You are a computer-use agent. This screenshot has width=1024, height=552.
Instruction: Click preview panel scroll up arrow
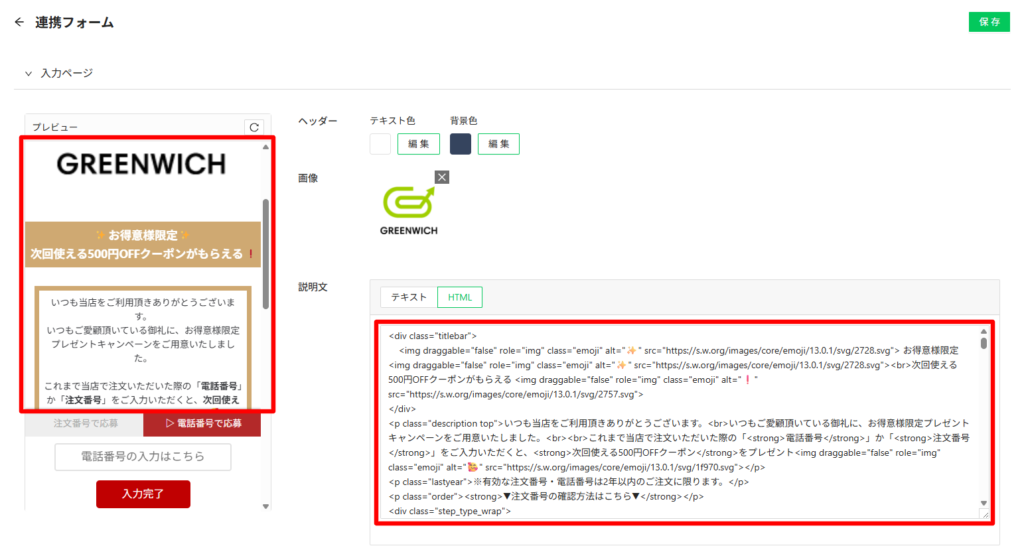tap(266, 147)
